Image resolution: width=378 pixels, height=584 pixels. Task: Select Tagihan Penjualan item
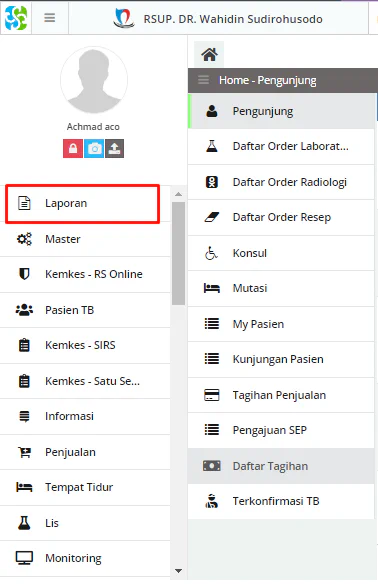[281, 395]
